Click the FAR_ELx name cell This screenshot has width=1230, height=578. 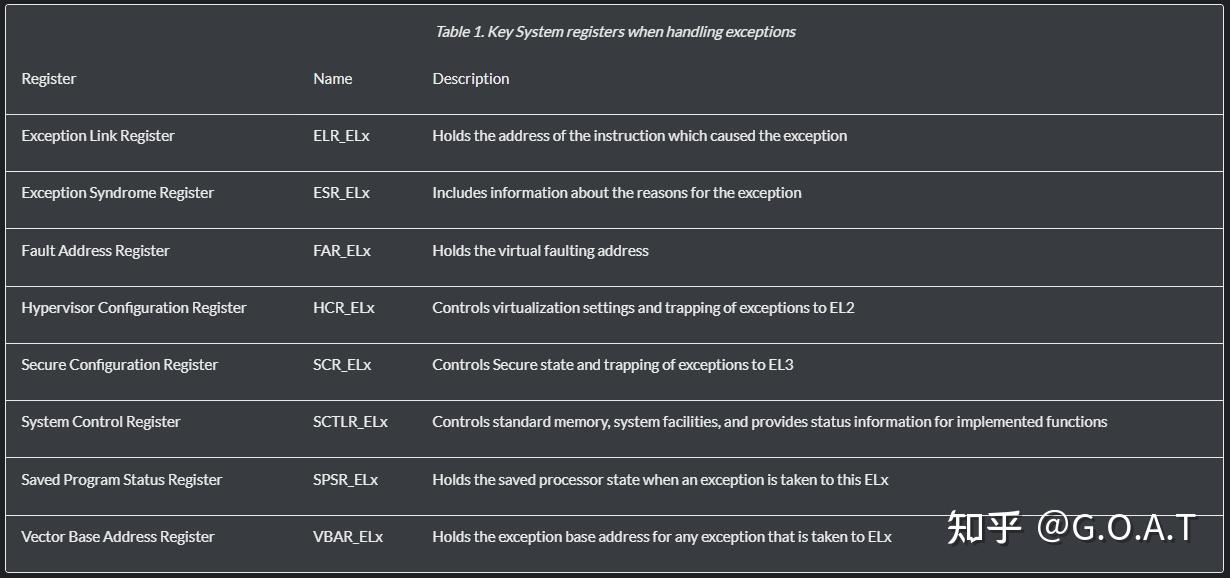click(342, 251)
